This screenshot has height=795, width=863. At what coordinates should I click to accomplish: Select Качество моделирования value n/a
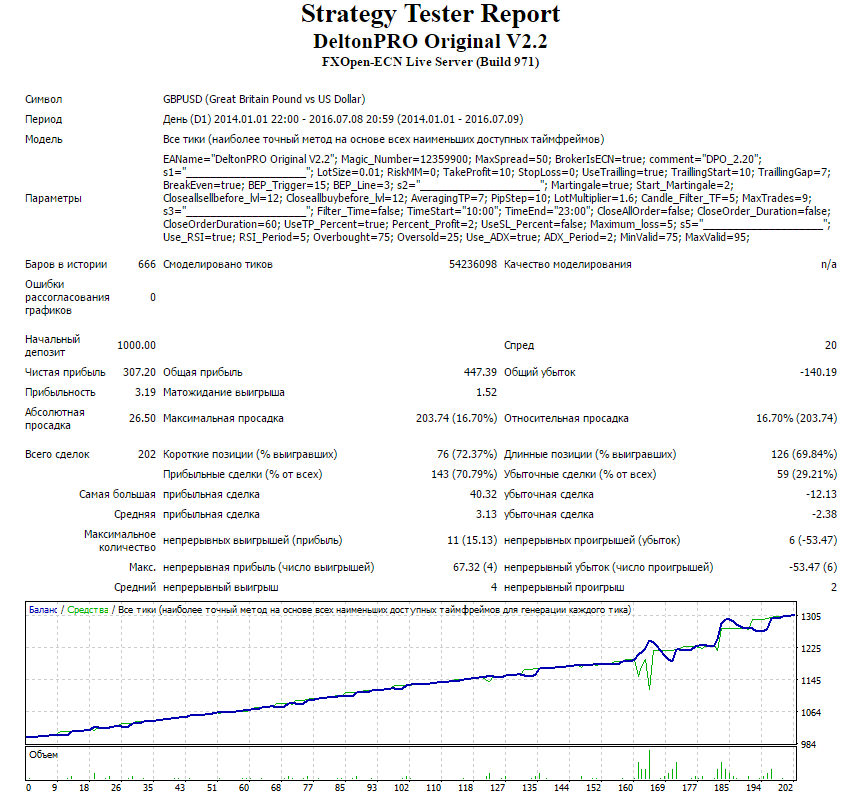(829, 264)
